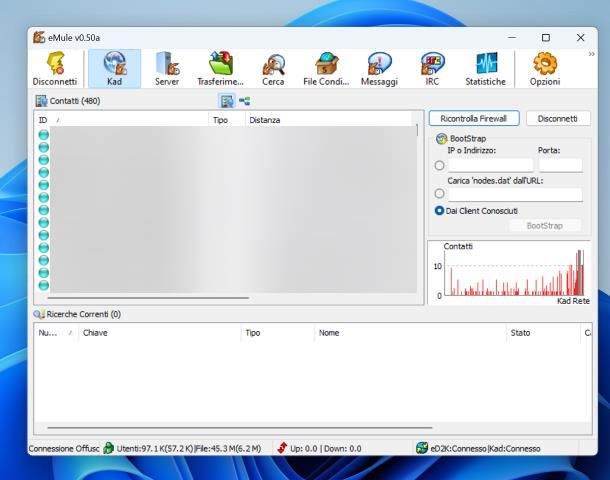Screen dimensions: 610x480
Task: Sort contacts by ID column
Action: click(x=121, y=120)
